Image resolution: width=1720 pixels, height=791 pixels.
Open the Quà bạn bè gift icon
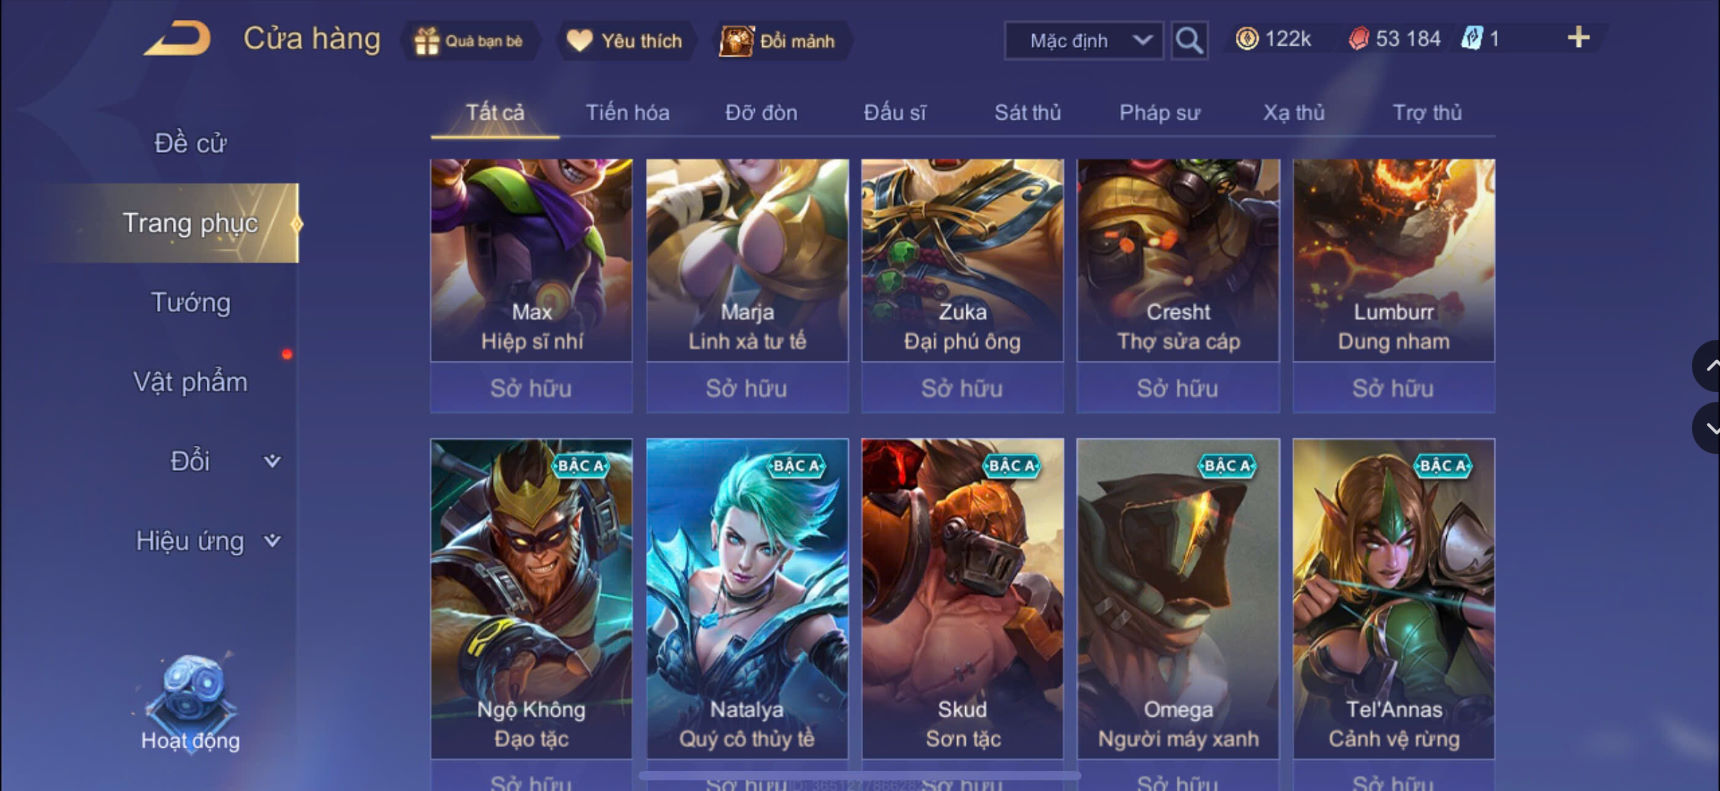(x=427, y=41)
